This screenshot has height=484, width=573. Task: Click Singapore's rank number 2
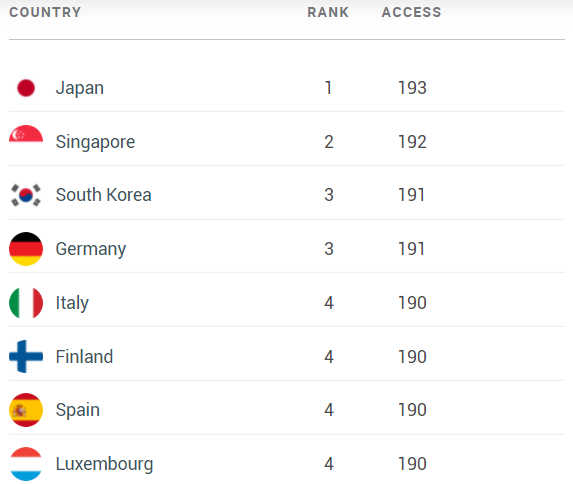tap(329, 142)
